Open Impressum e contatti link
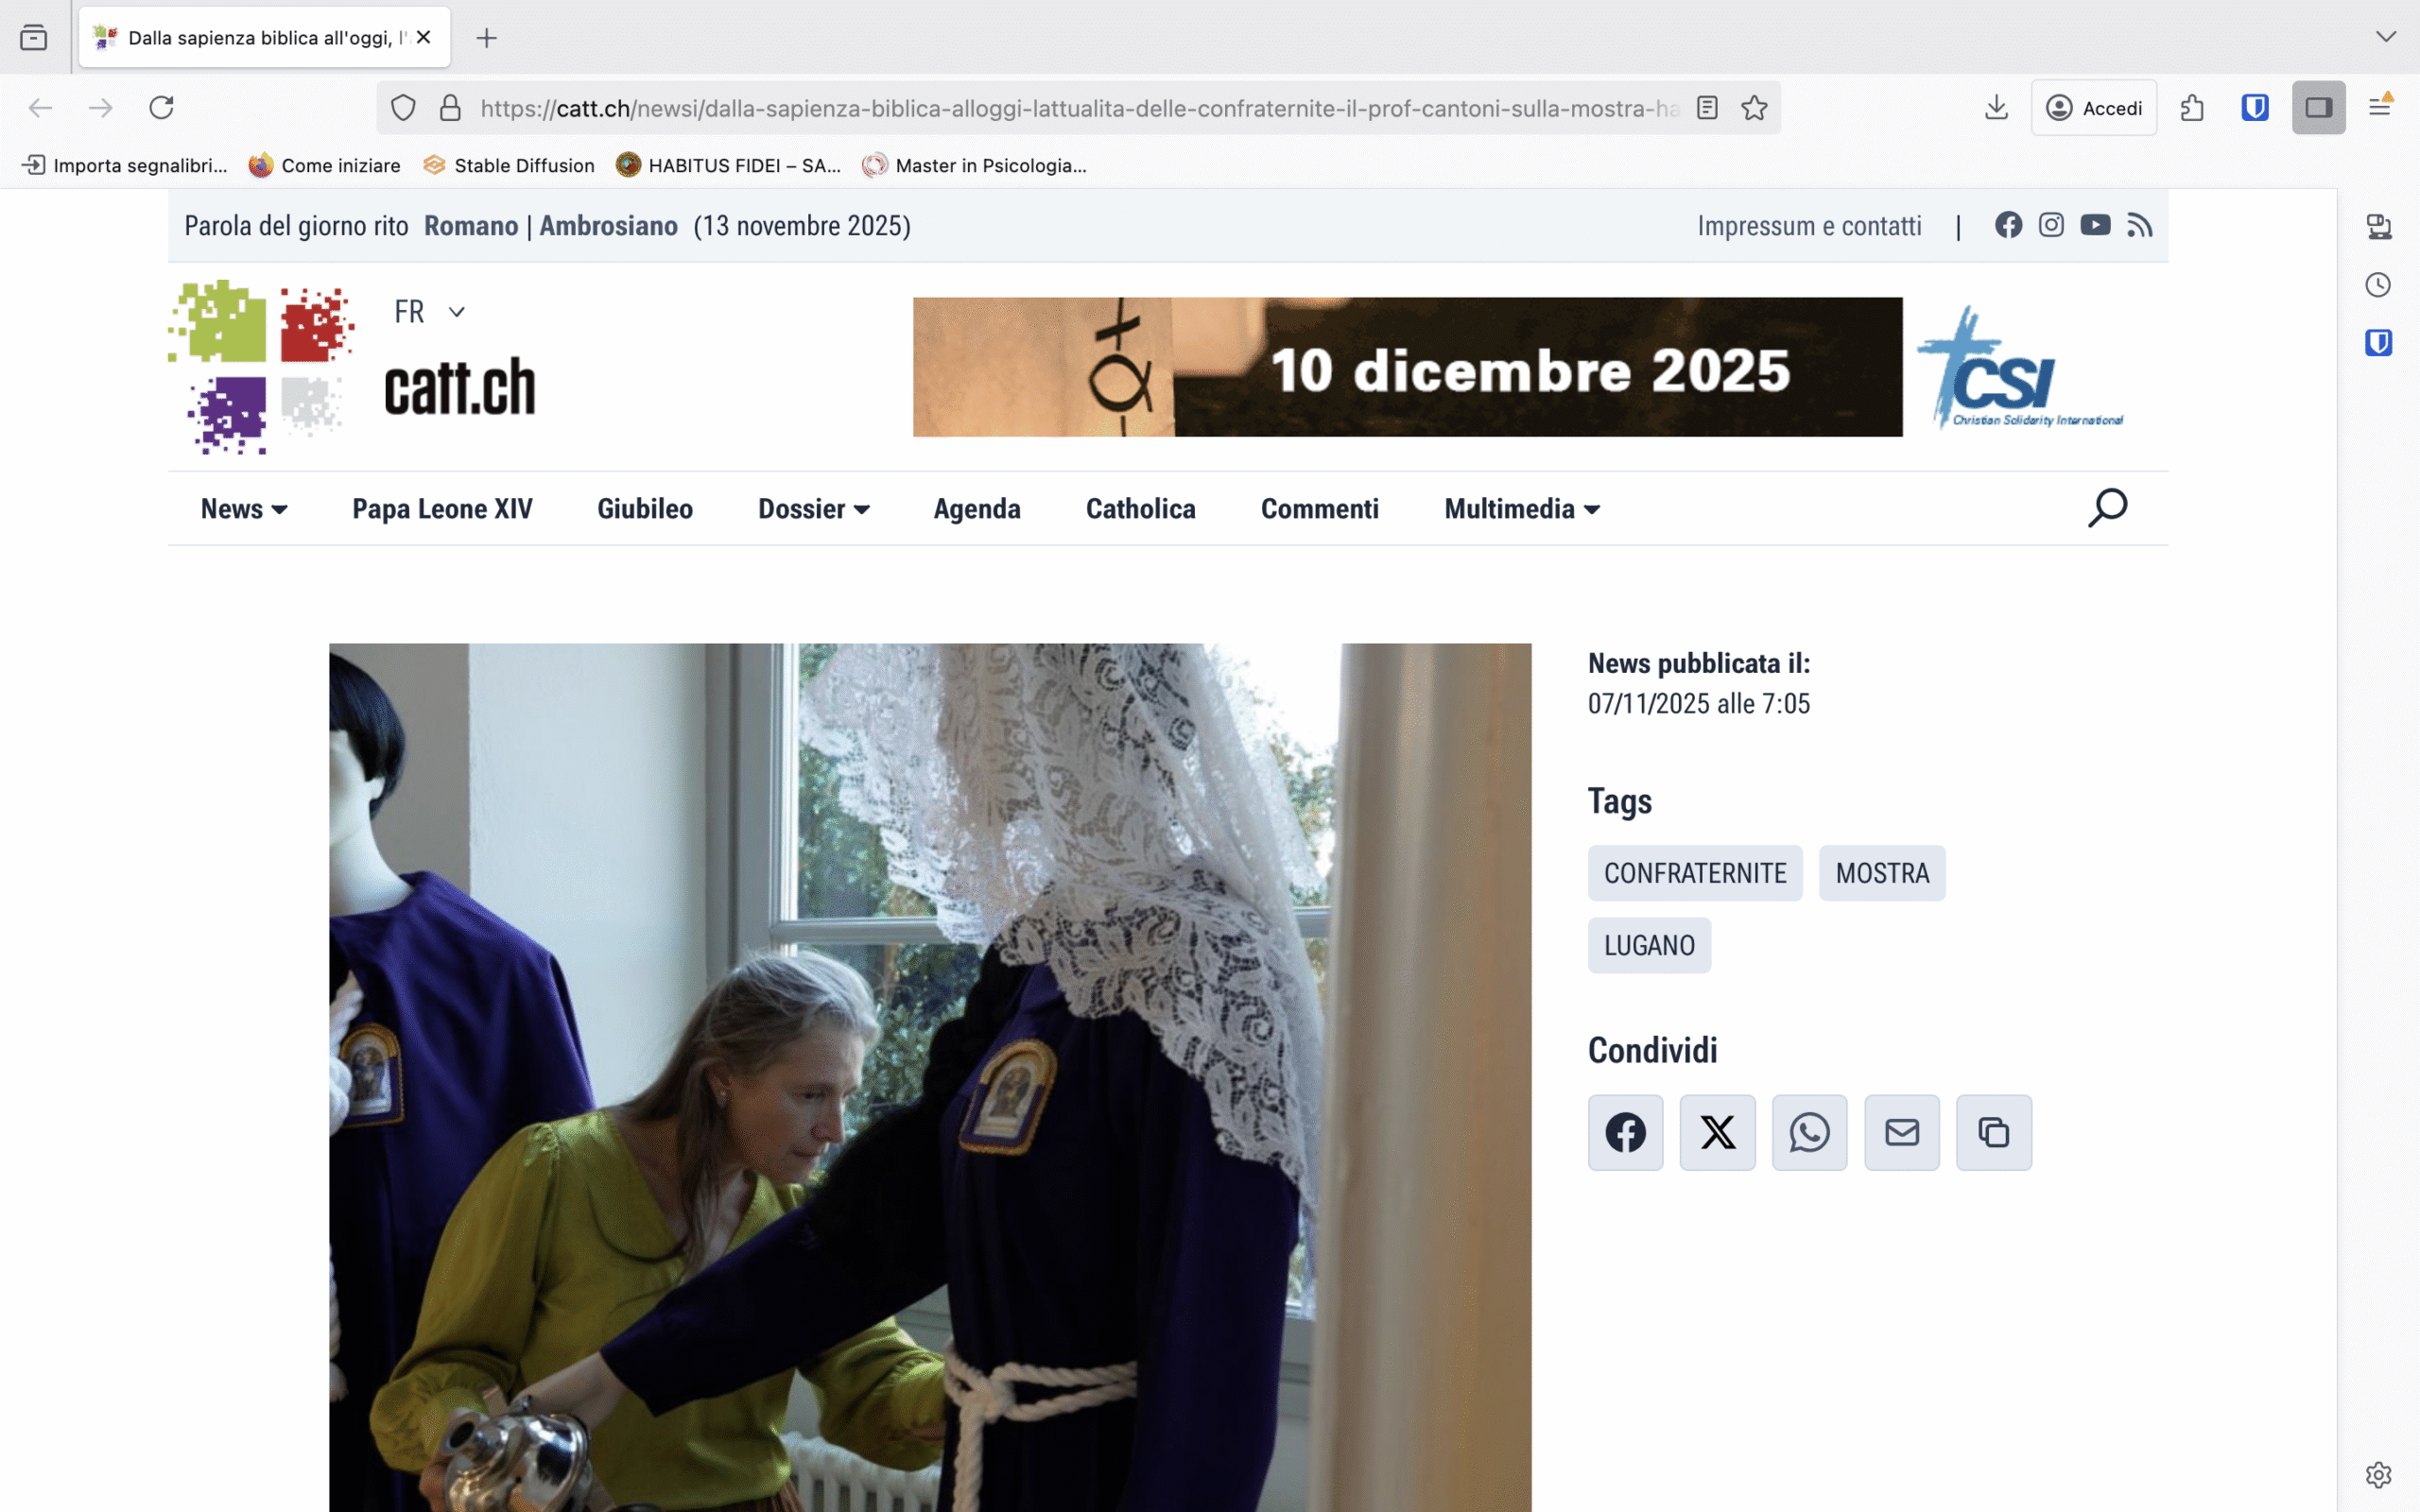This screenshot has height=1512, width=2420. (x=1808, y=226)
